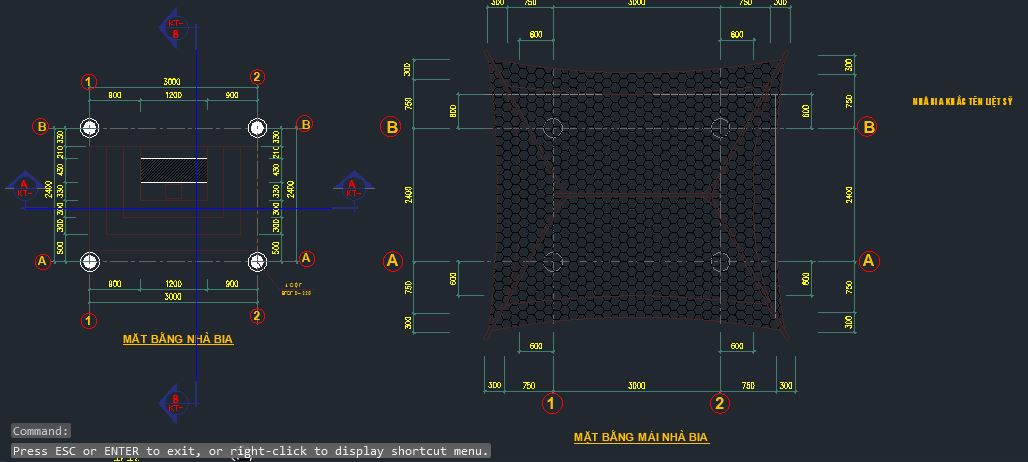Select the title MẶT BẰNG MÁI NHÀ BIA
1028x462 pixels.
pos(641,437)
